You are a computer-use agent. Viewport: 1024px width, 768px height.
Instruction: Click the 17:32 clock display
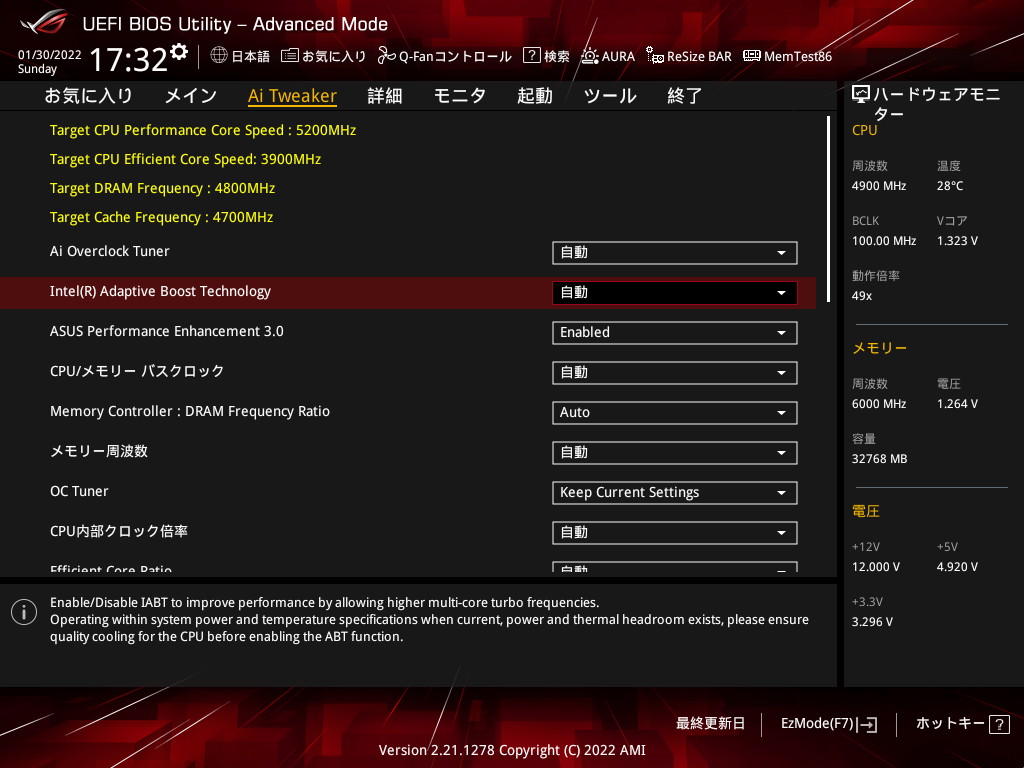click(129, 59)
